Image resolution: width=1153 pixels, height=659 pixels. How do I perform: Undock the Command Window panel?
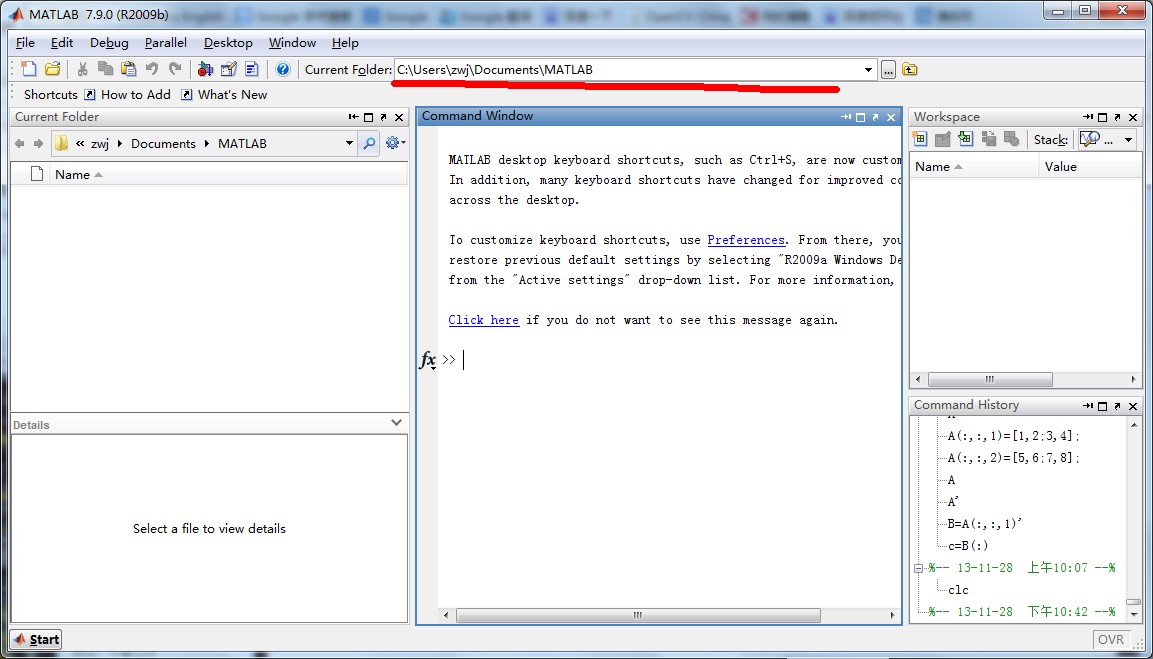(x=876, y=117)
